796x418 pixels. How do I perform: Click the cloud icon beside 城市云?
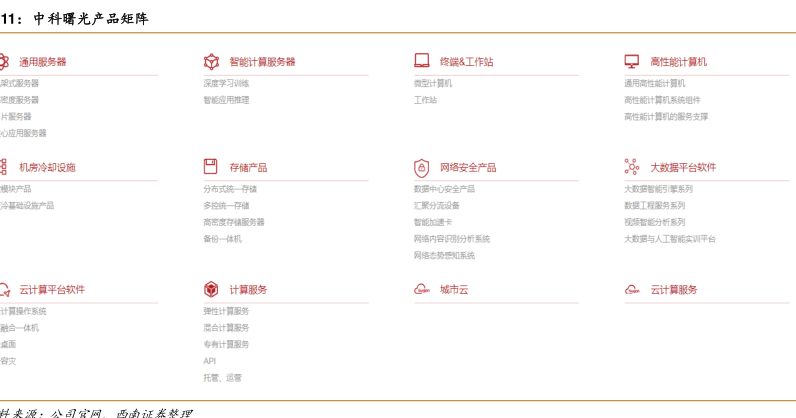click(x=422, y=290)
